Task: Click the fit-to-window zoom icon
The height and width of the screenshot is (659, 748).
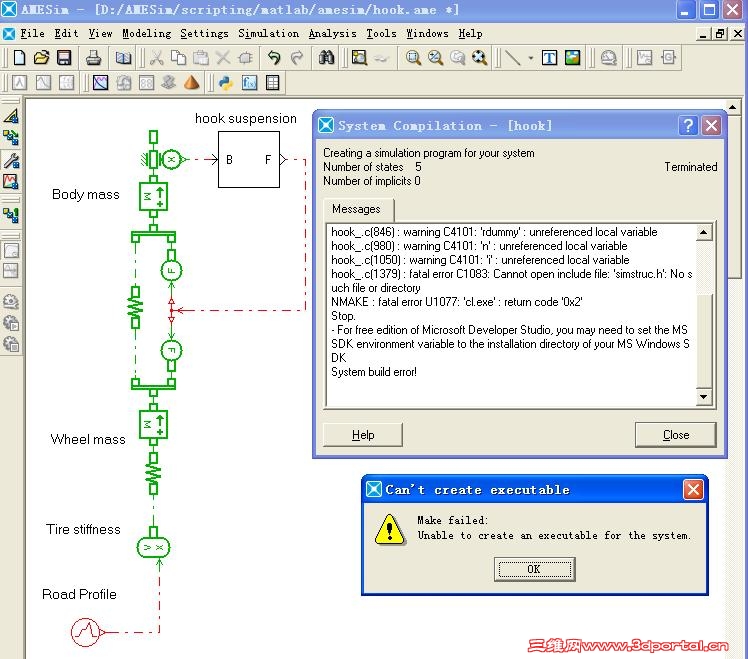Action: tap(479, 58)
